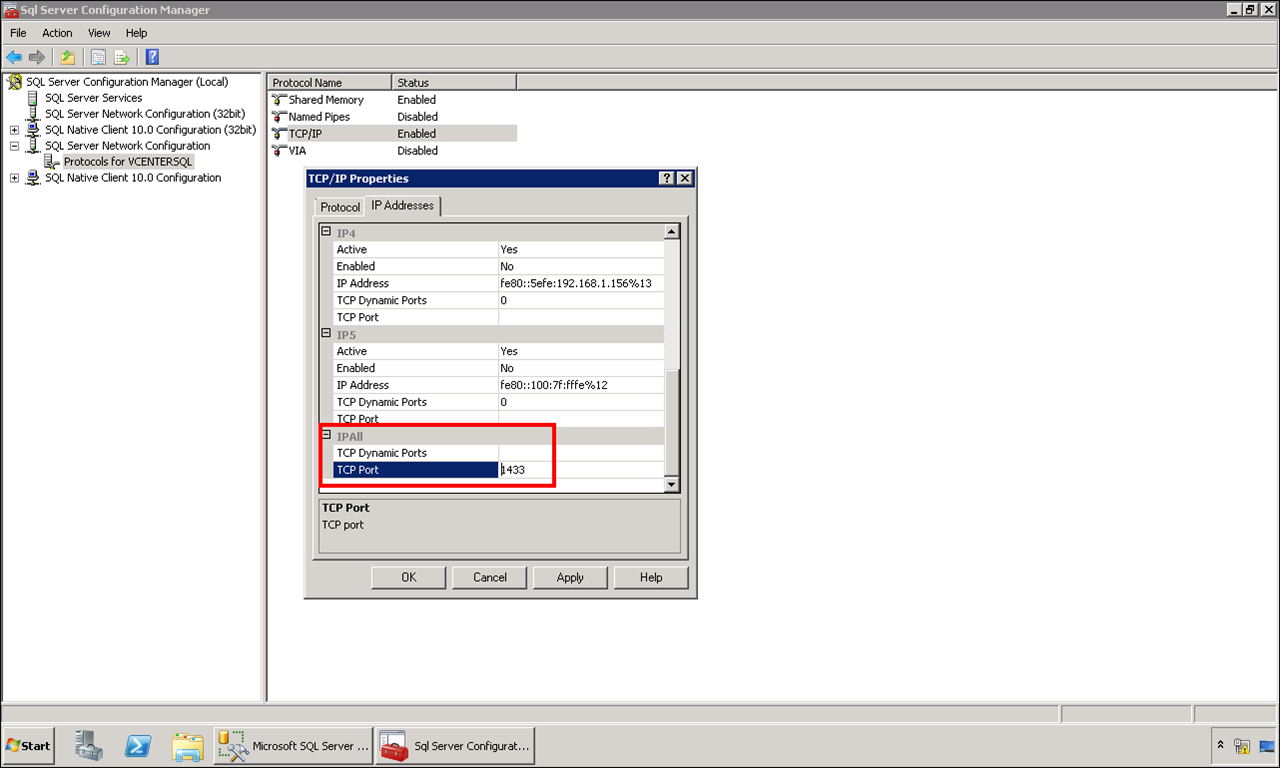The image size is (1280, 768).
Task: Click the OK button in TCP/IP Properties
Action: tap(408, 577)
